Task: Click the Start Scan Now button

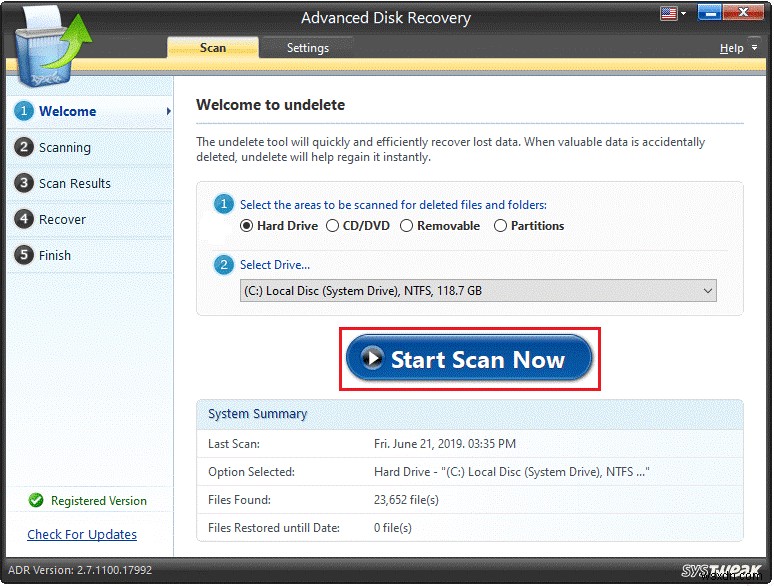Action: (469, 358)
